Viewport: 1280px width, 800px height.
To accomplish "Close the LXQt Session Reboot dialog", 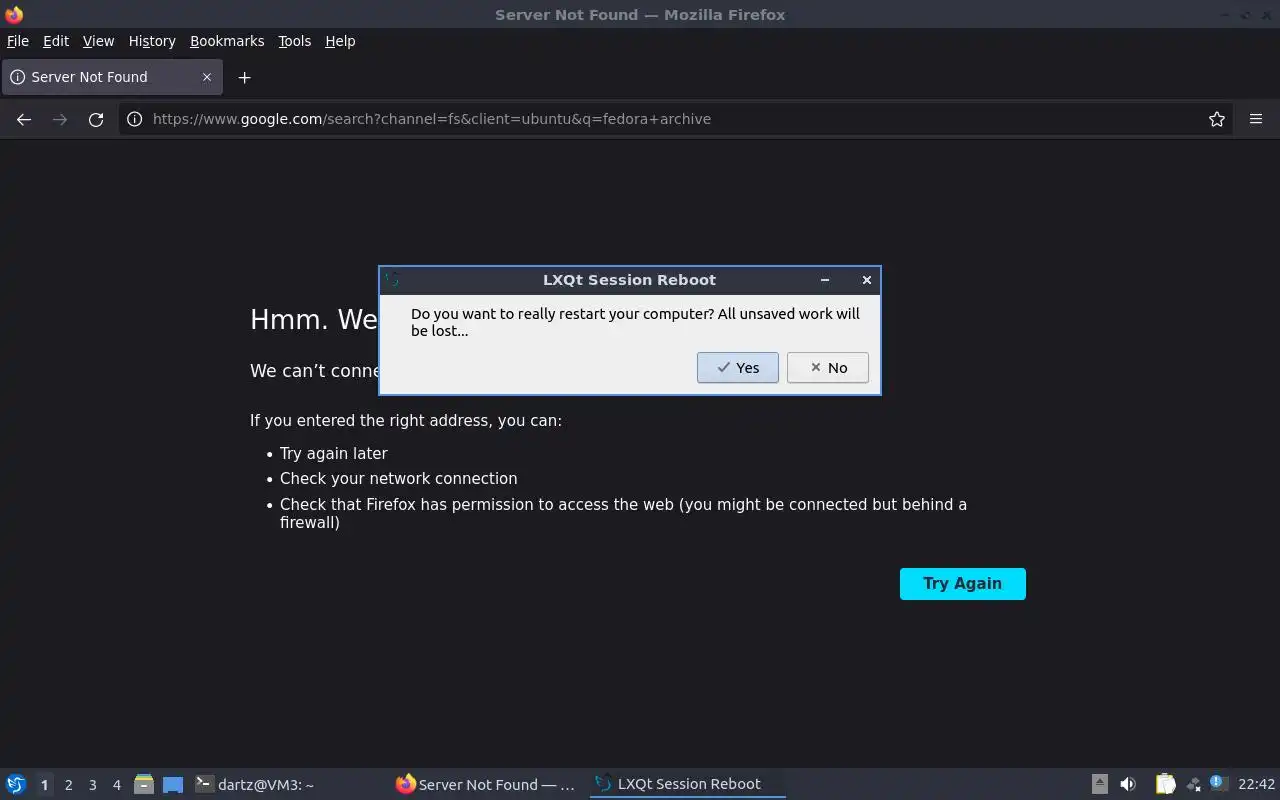I will point(867,280).
